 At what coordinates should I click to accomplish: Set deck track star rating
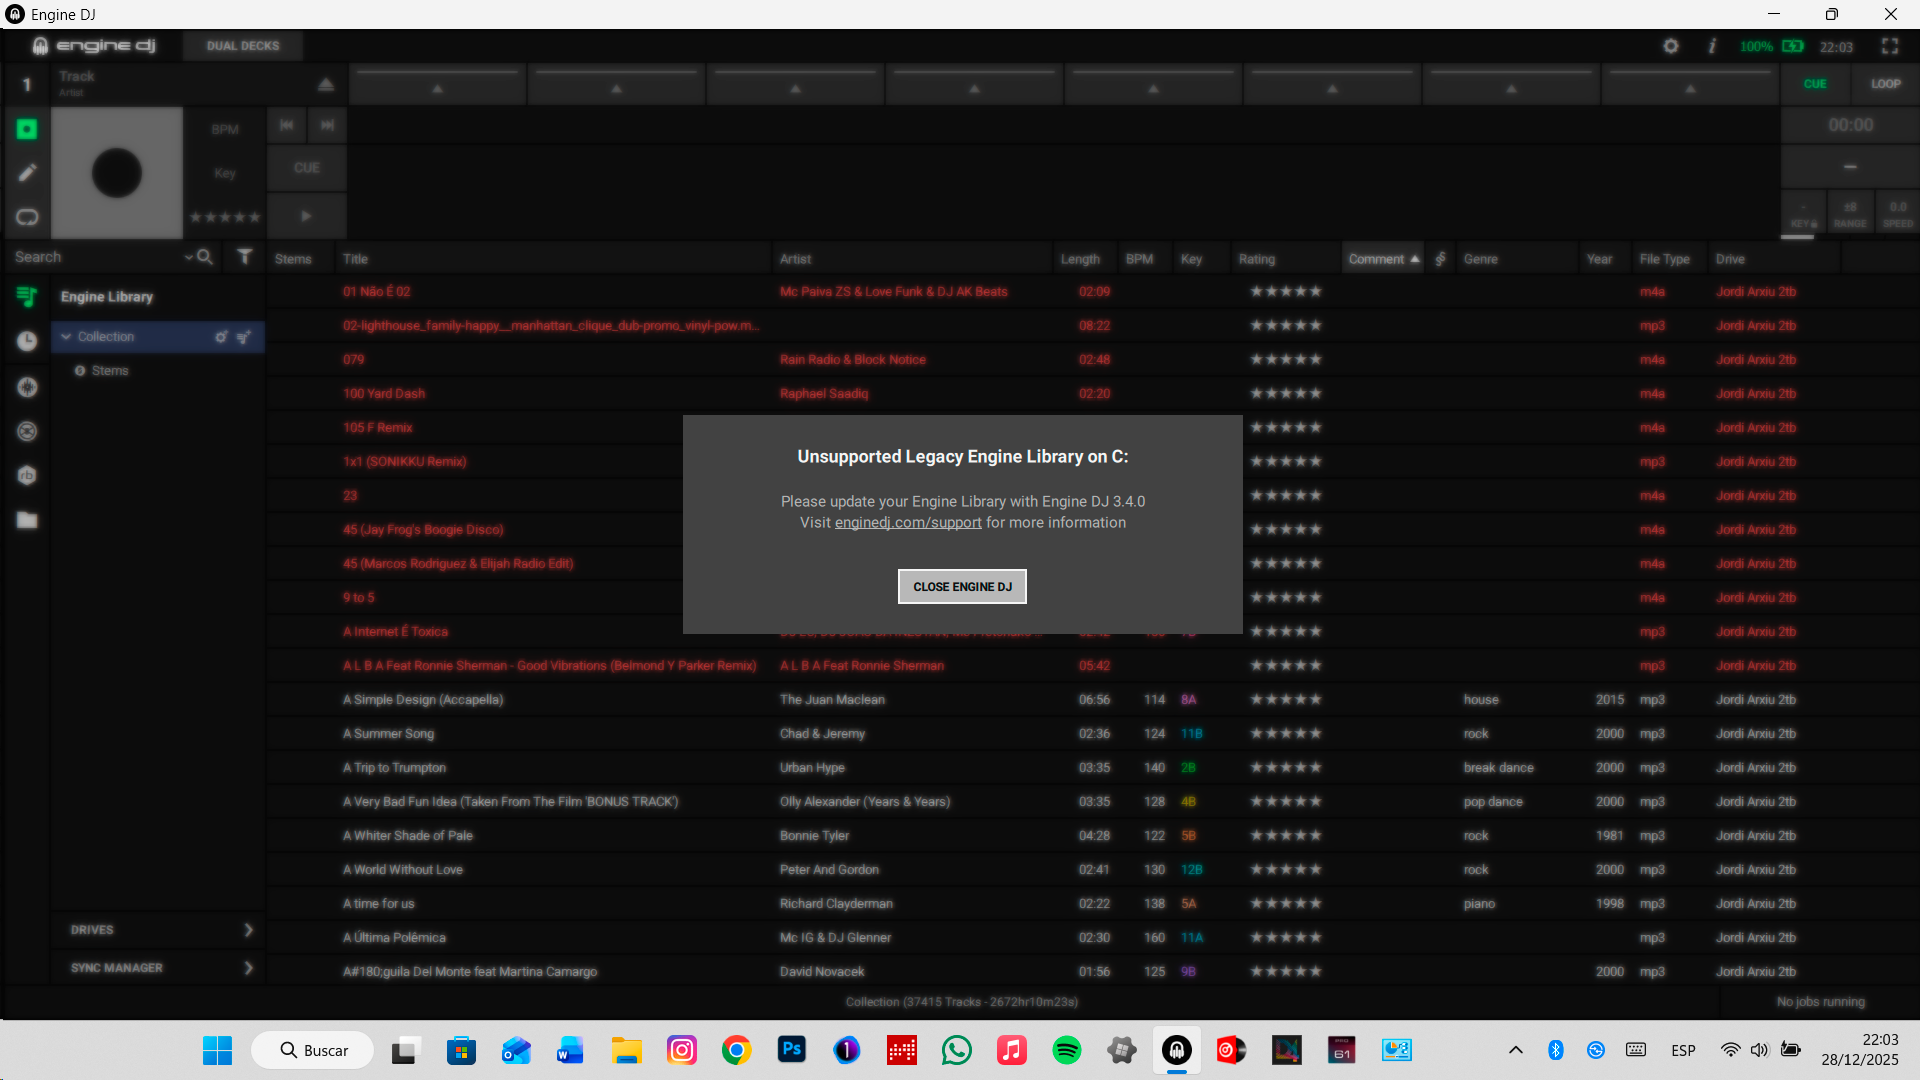pos(225,217)
